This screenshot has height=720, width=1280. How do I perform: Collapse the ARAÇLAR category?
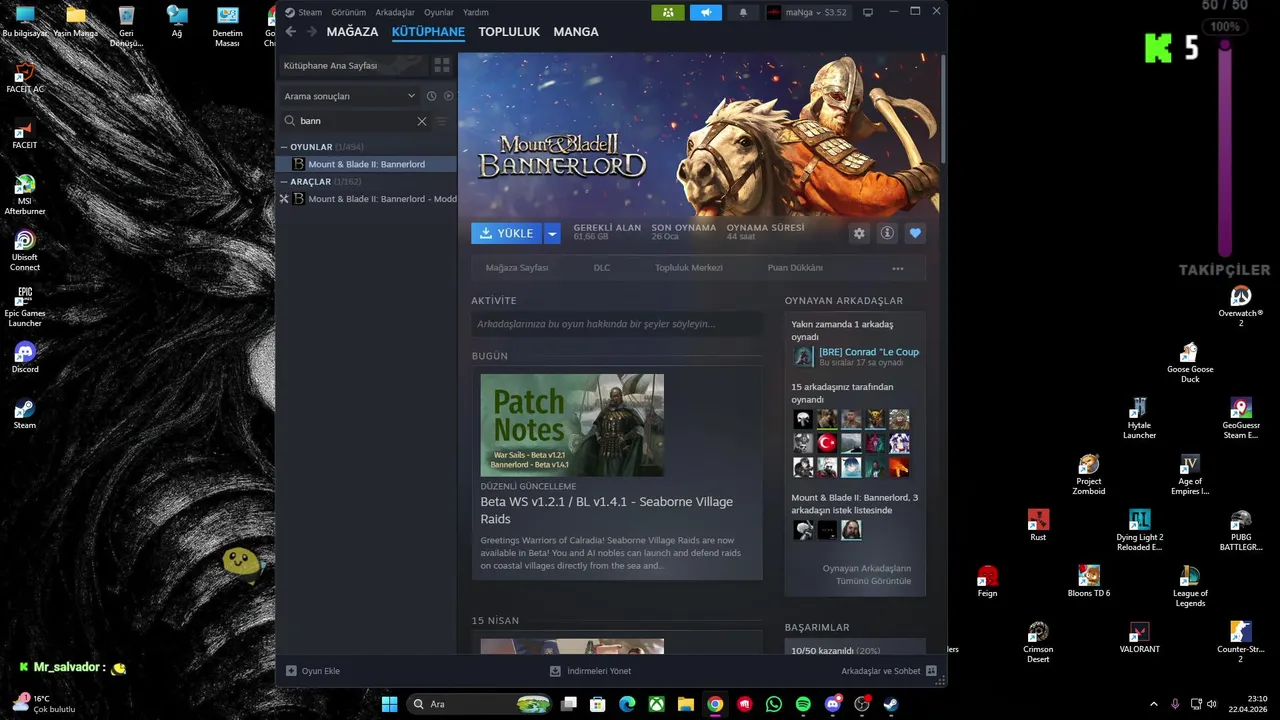click(x=284, y=182)
